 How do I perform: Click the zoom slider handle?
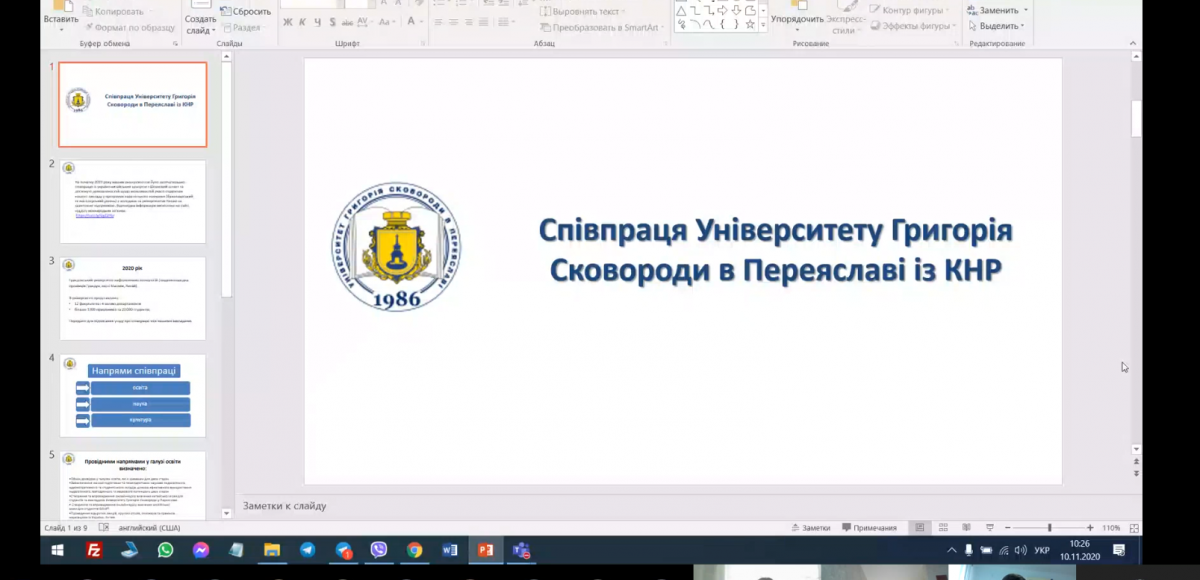point(1049,527)
